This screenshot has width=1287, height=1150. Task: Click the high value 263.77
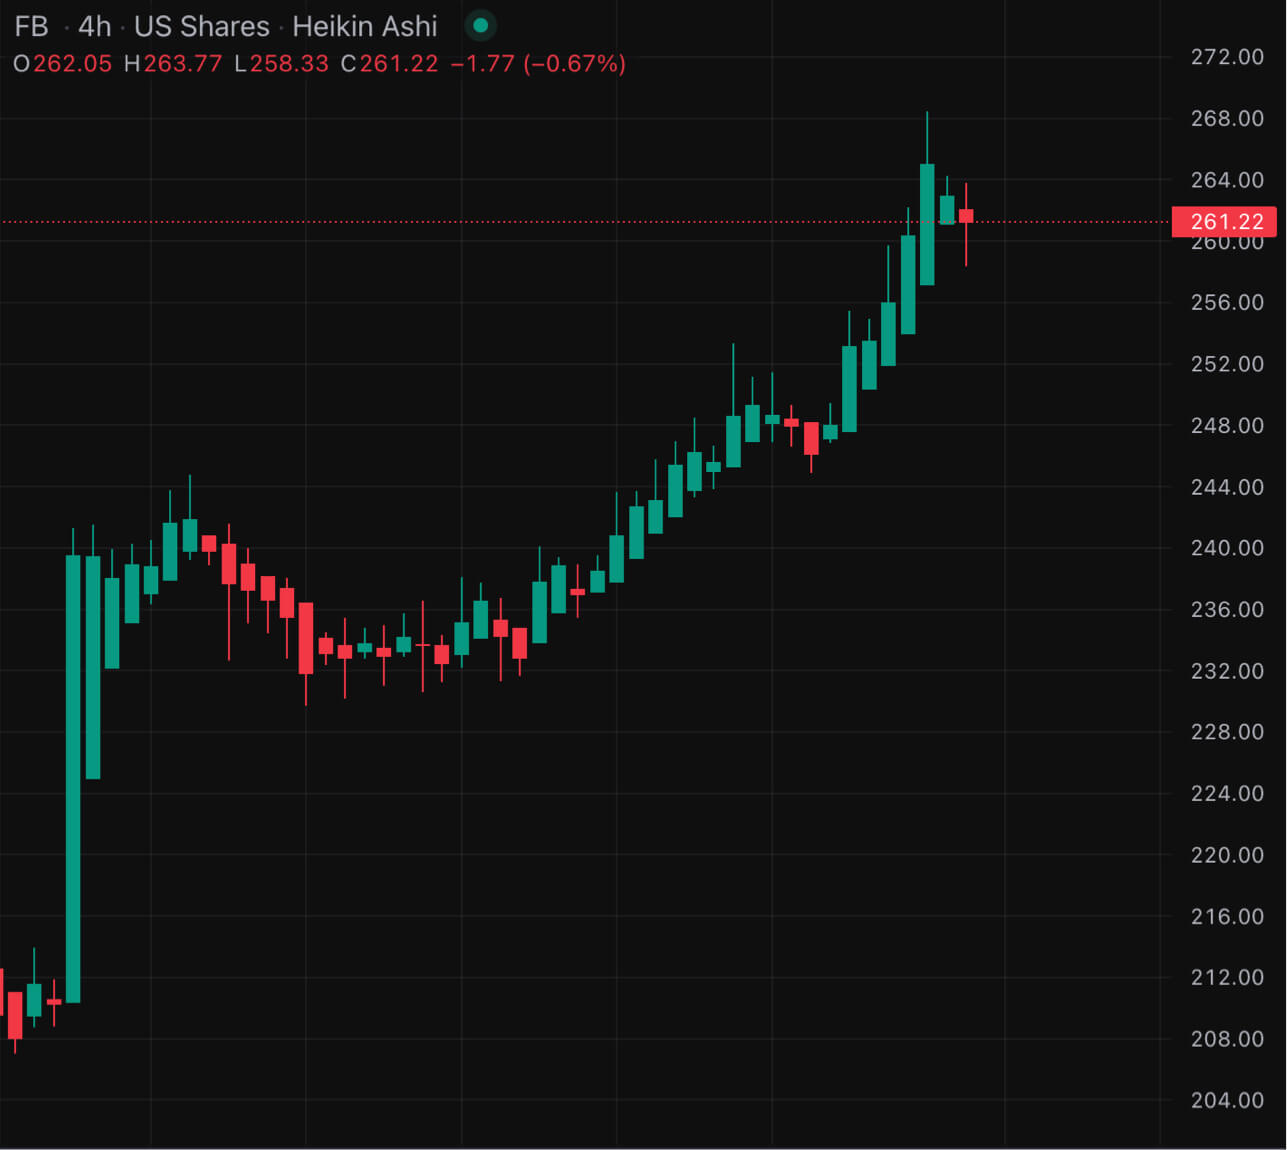[182, 64]
